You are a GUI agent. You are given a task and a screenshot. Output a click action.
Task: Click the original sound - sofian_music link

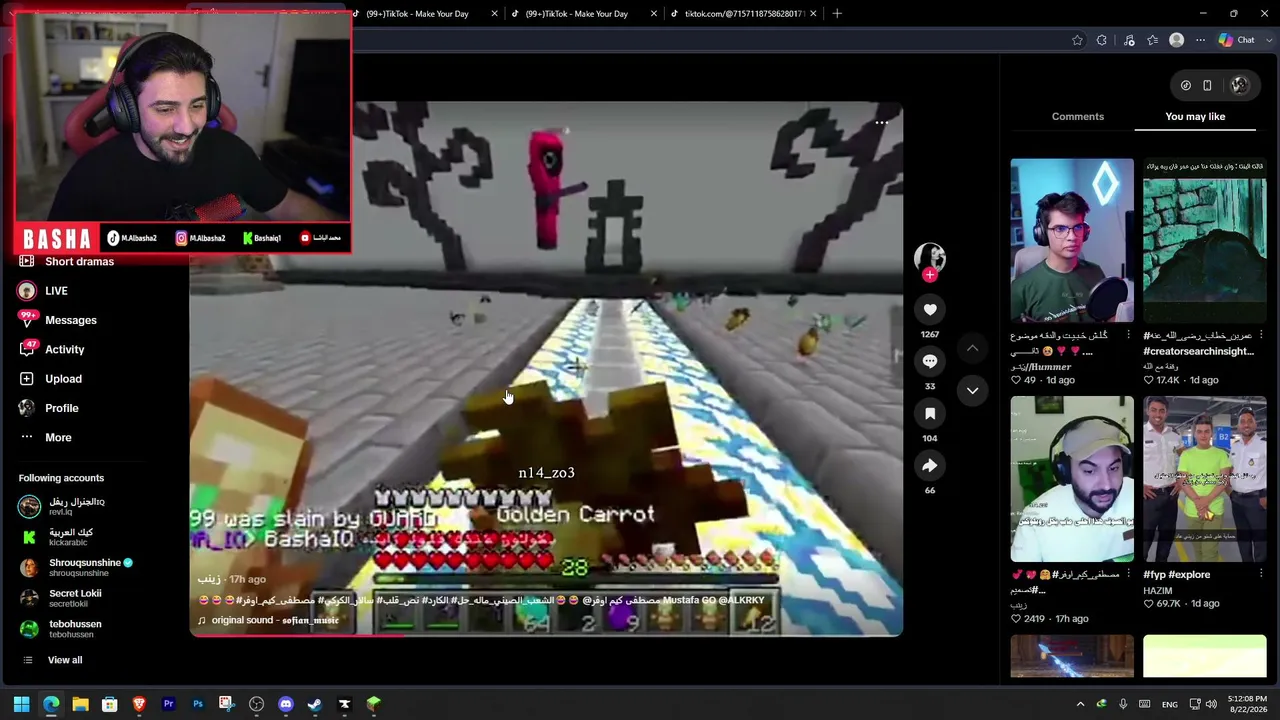pyautogui.click(x=275, y=621)
